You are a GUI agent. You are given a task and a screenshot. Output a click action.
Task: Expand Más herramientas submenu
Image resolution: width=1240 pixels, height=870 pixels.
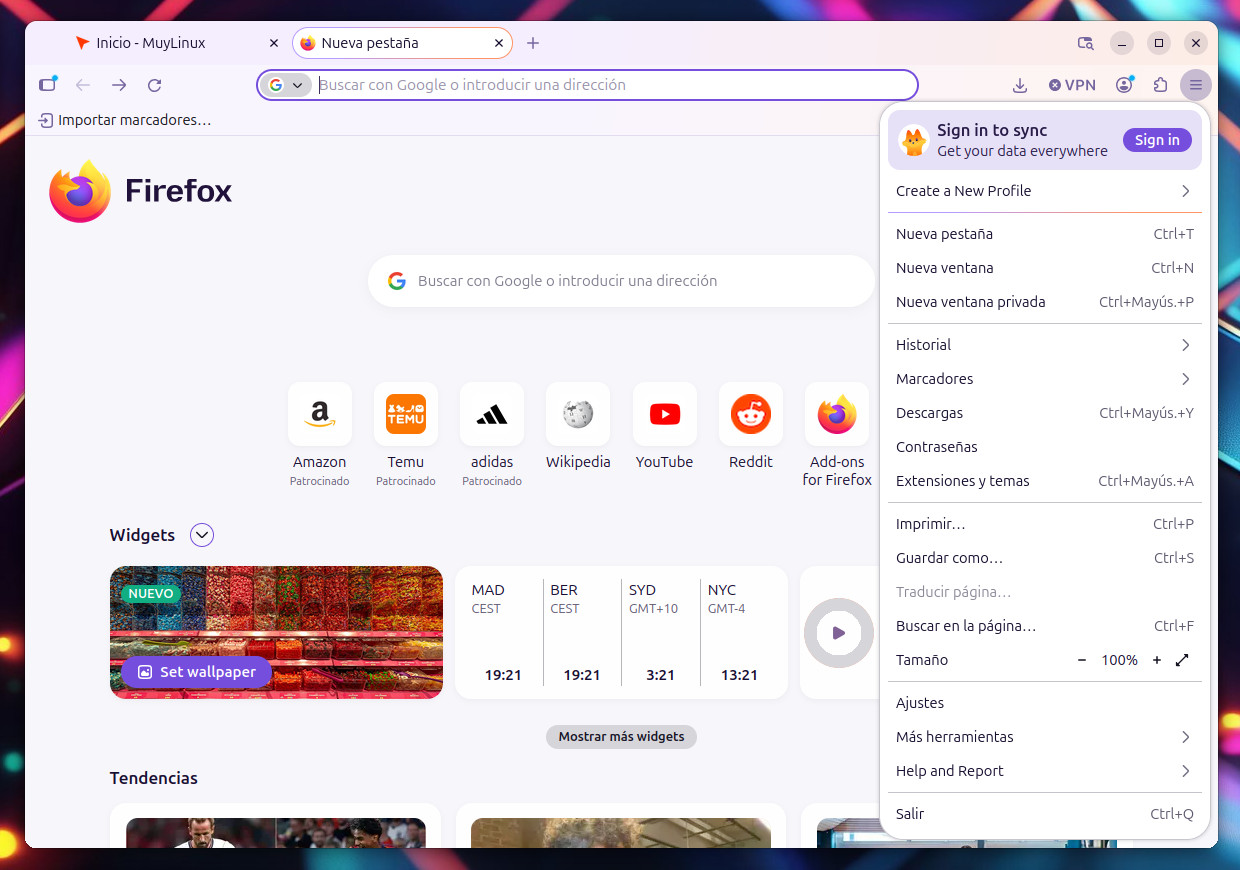(x=1045, y=737)
